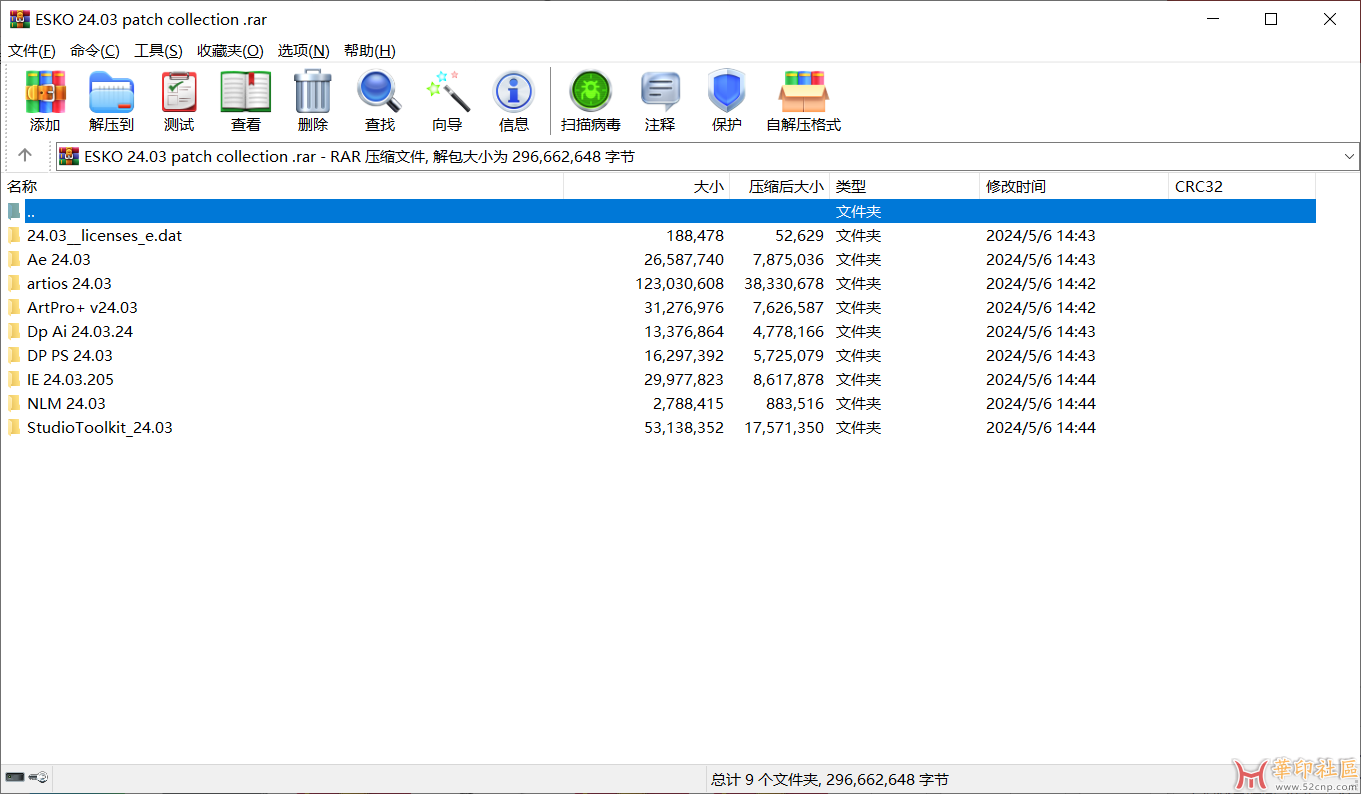This screenshot has width=1361, height=794.
Task: Open the address bar dropdown arrow
Action: click(x=1349, y=157)
